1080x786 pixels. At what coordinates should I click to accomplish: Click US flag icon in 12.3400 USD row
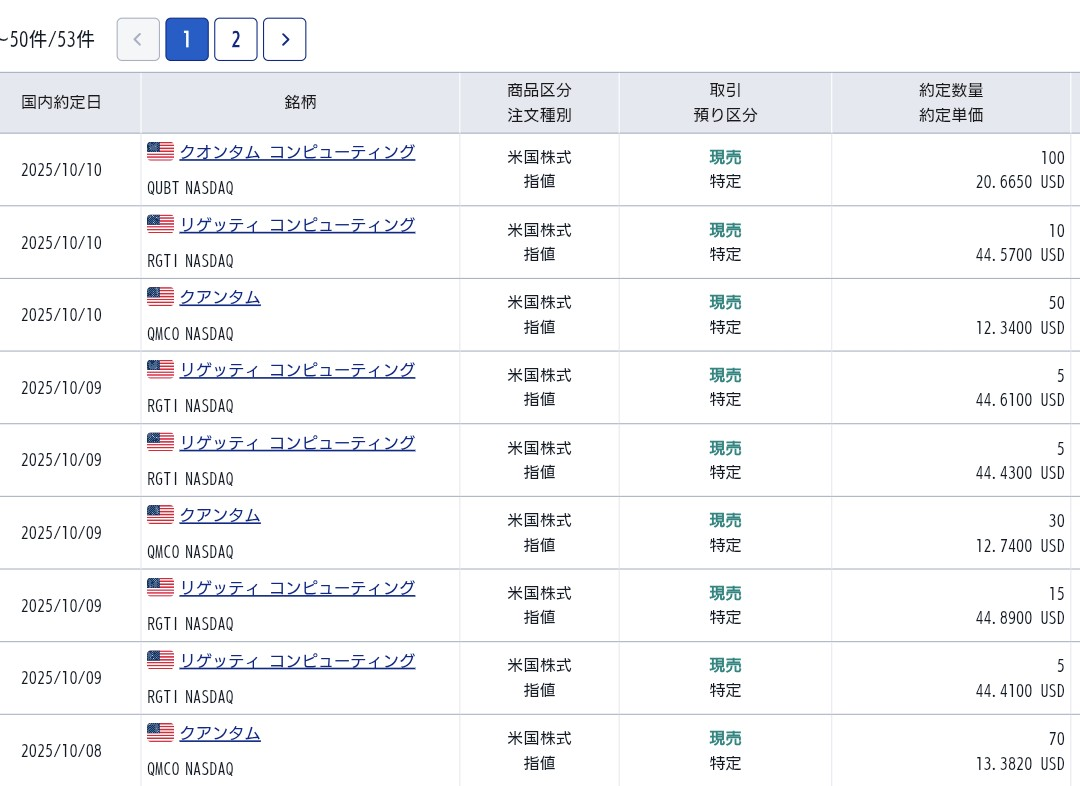pyautogui.click(x=160, y=296)
